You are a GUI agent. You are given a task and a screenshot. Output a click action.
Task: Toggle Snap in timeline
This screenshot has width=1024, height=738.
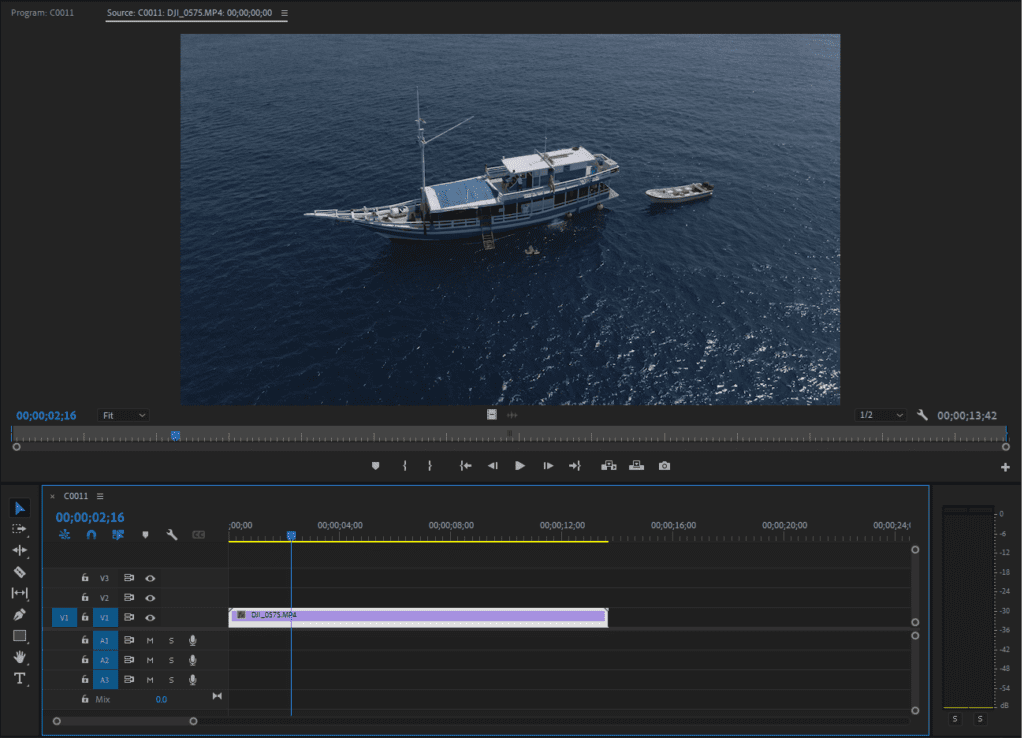(x=91, y=535)
